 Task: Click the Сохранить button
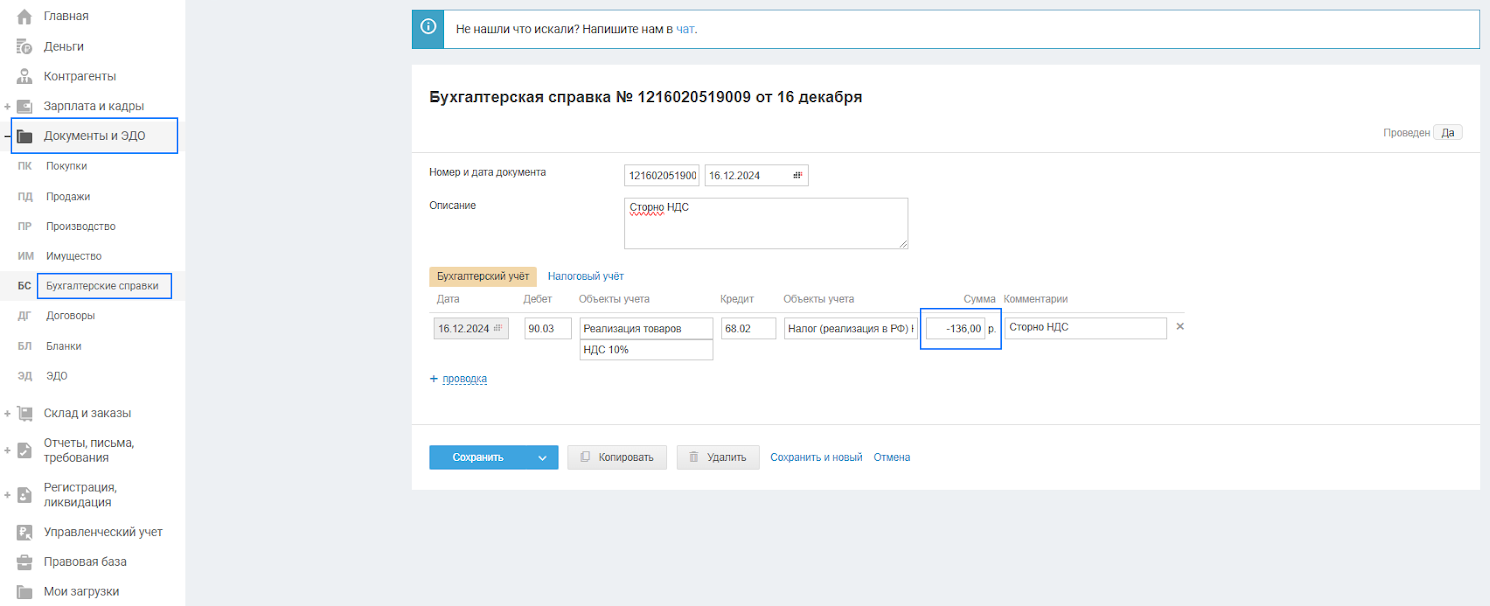click(x=478, y=457)
